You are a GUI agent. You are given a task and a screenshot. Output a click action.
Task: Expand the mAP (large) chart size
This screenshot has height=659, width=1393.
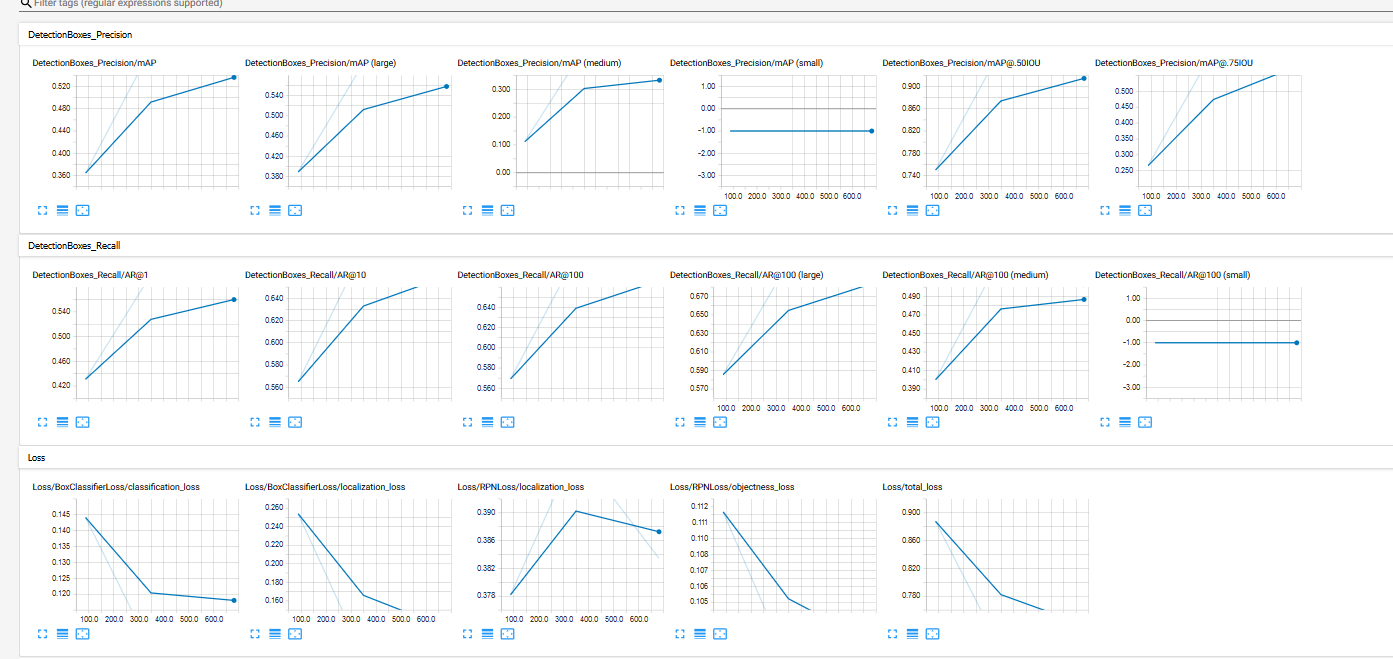[255, 210]
